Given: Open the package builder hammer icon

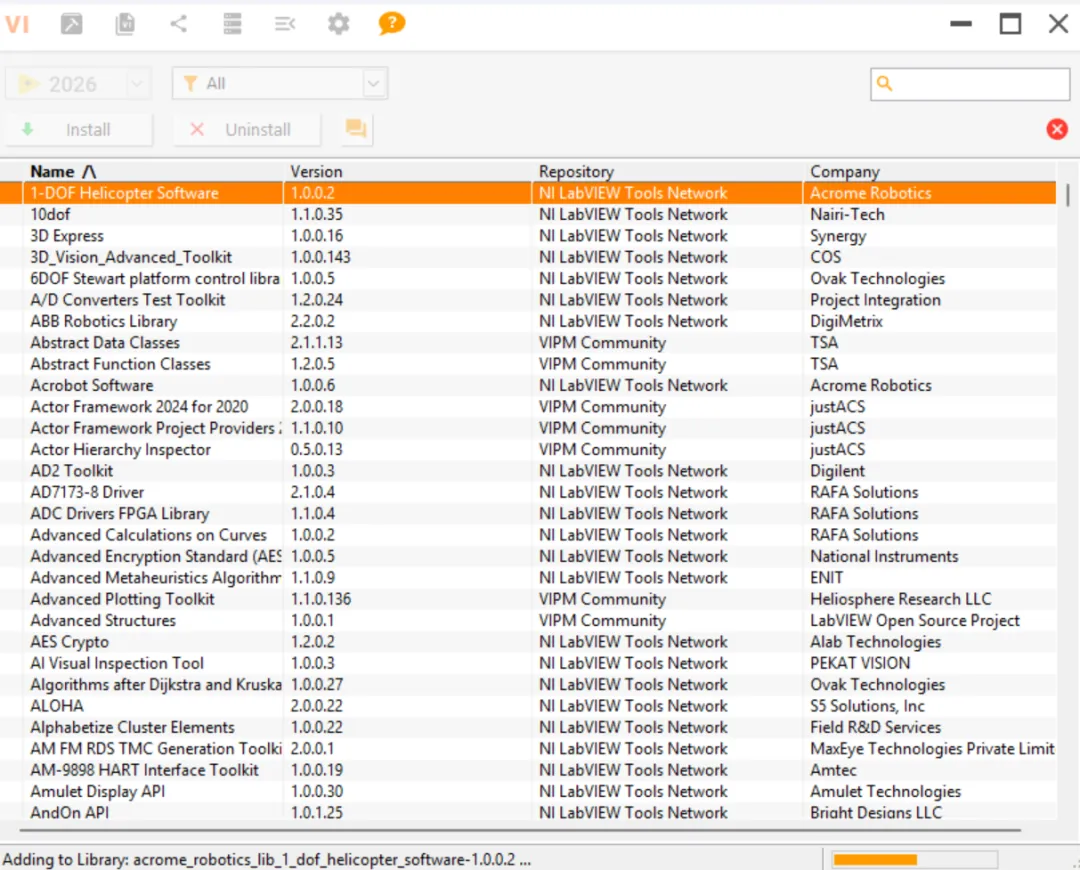Looking at the screenshot, I should coord(72,24).
